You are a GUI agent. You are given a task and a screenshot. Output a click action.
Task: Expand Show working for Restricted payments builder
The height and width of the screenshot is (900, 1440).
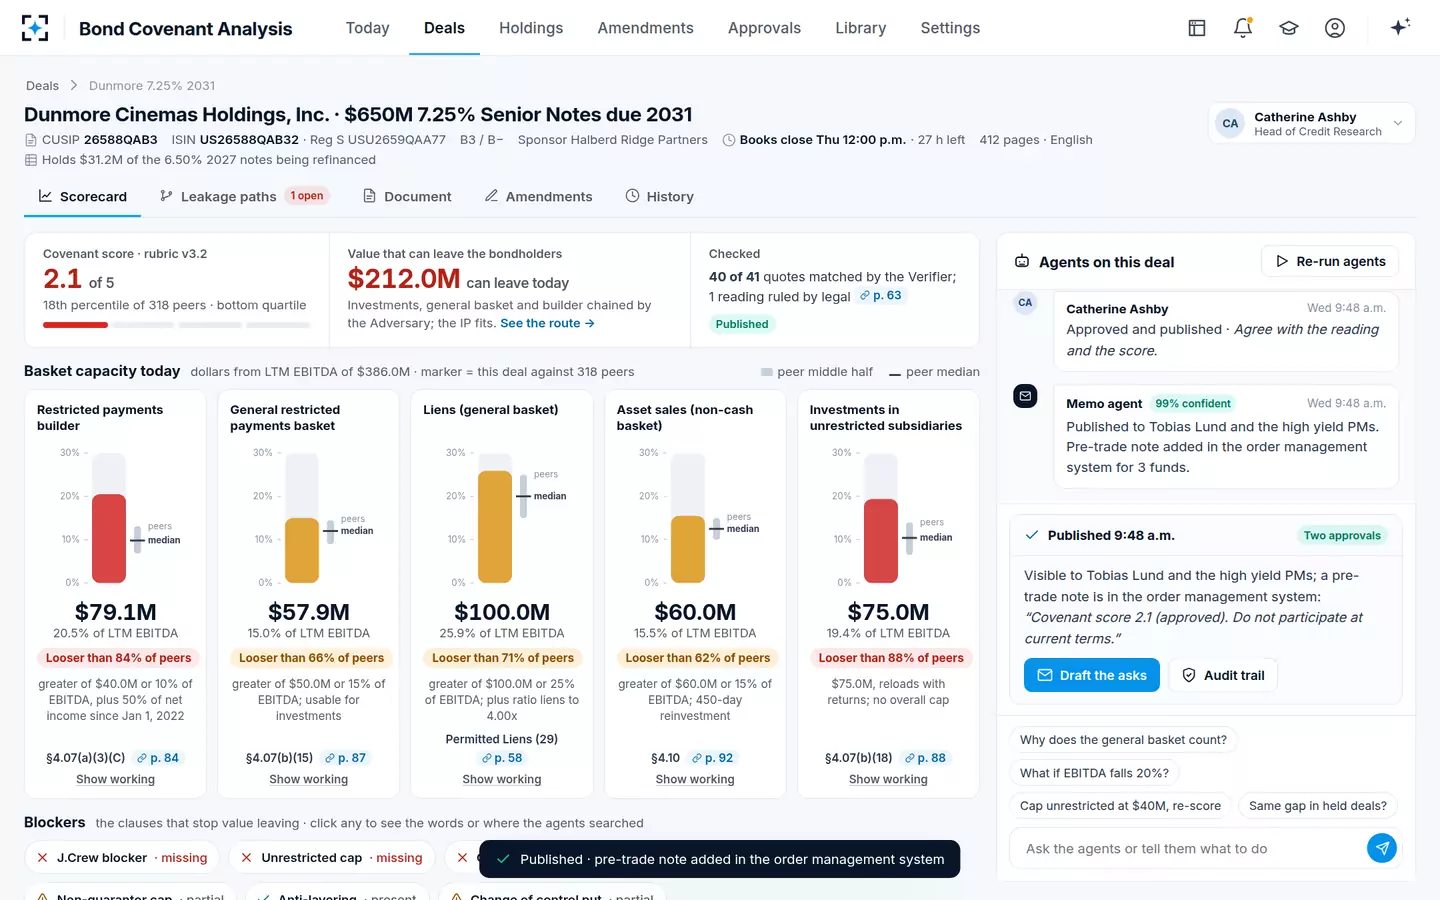[x=115, y=779]
